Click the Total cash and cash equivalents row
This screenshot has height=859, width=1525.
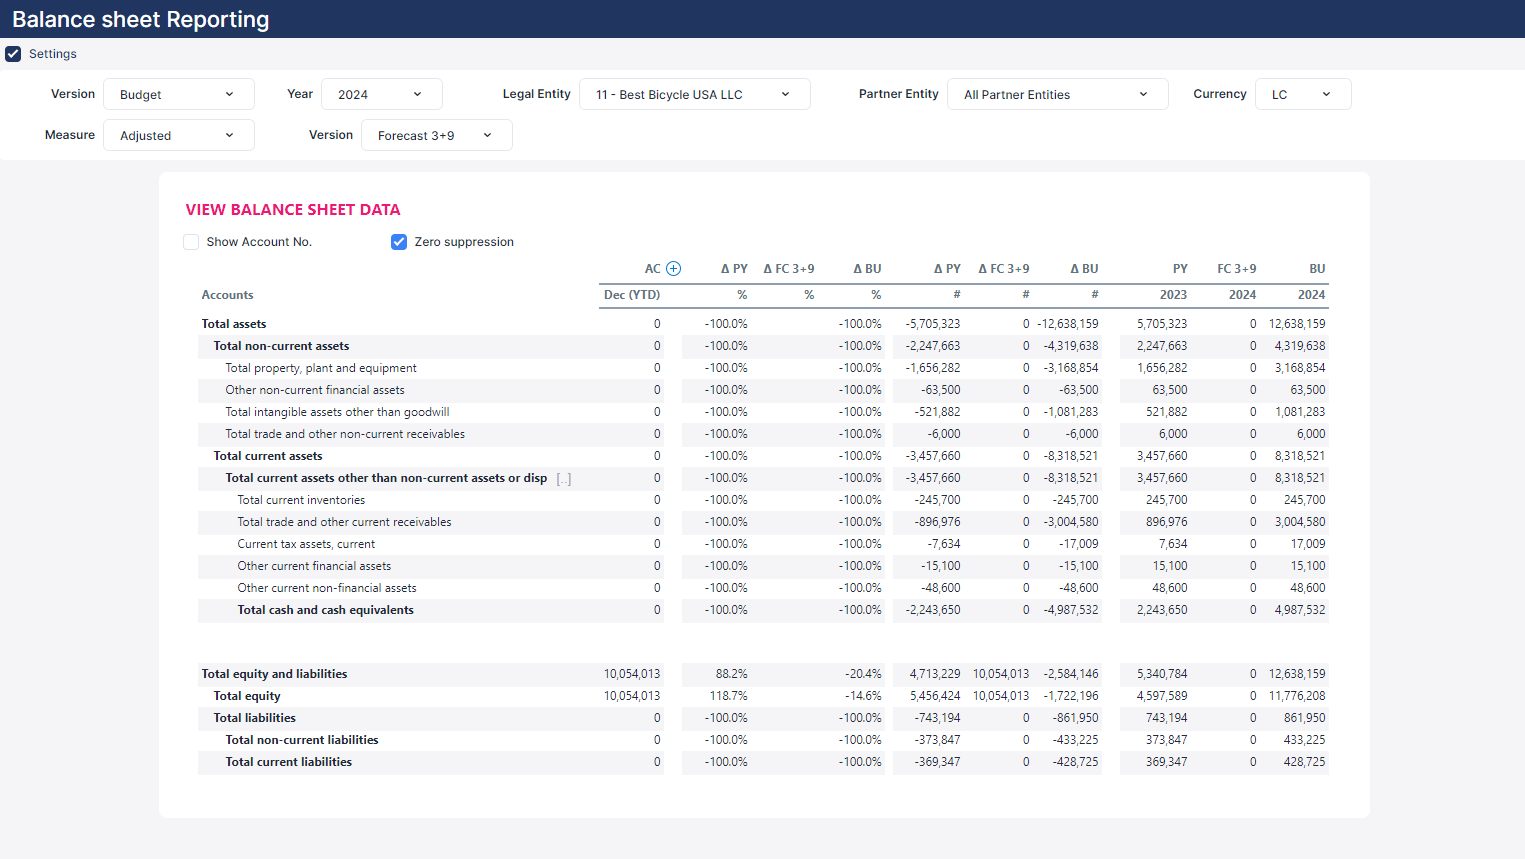[325, 610]
